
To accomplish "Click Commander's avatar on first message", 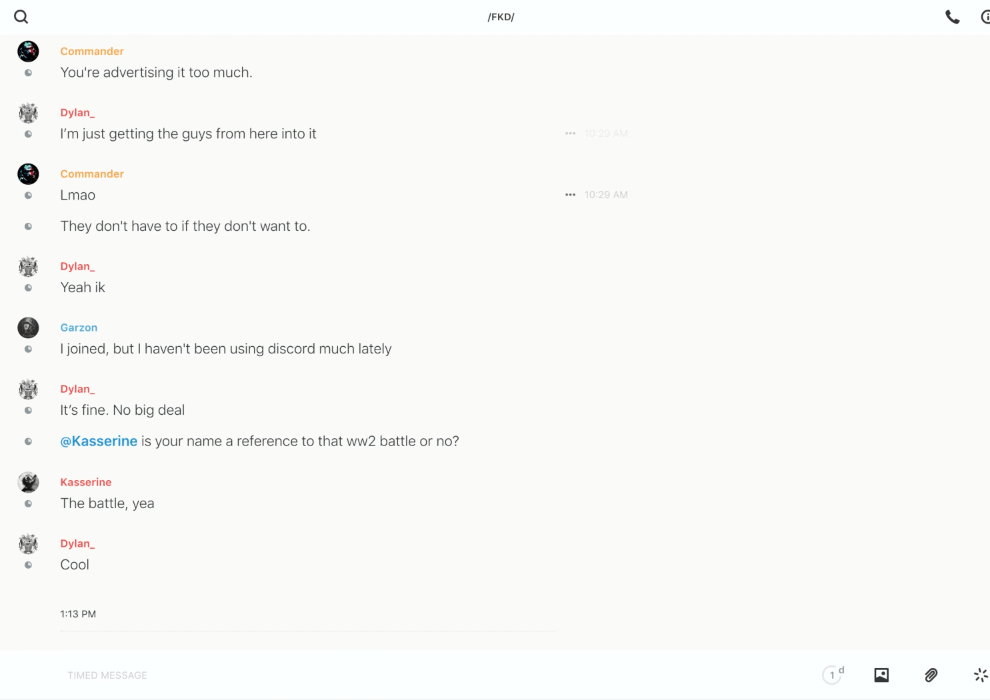I will point(28,52).
